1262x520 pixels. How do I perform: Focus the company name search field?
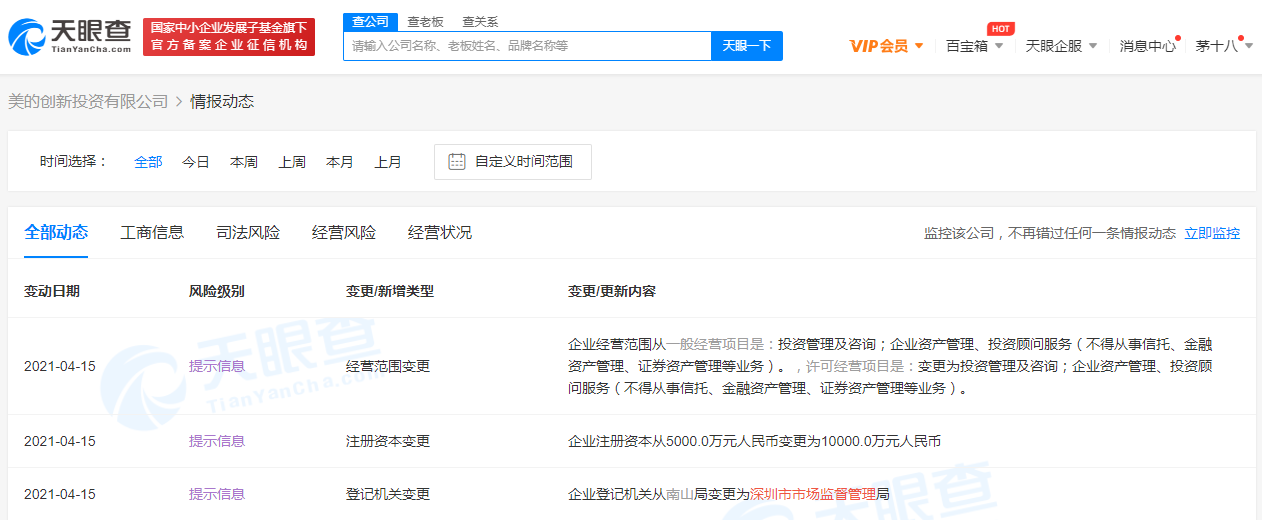[x=527, y=46]
